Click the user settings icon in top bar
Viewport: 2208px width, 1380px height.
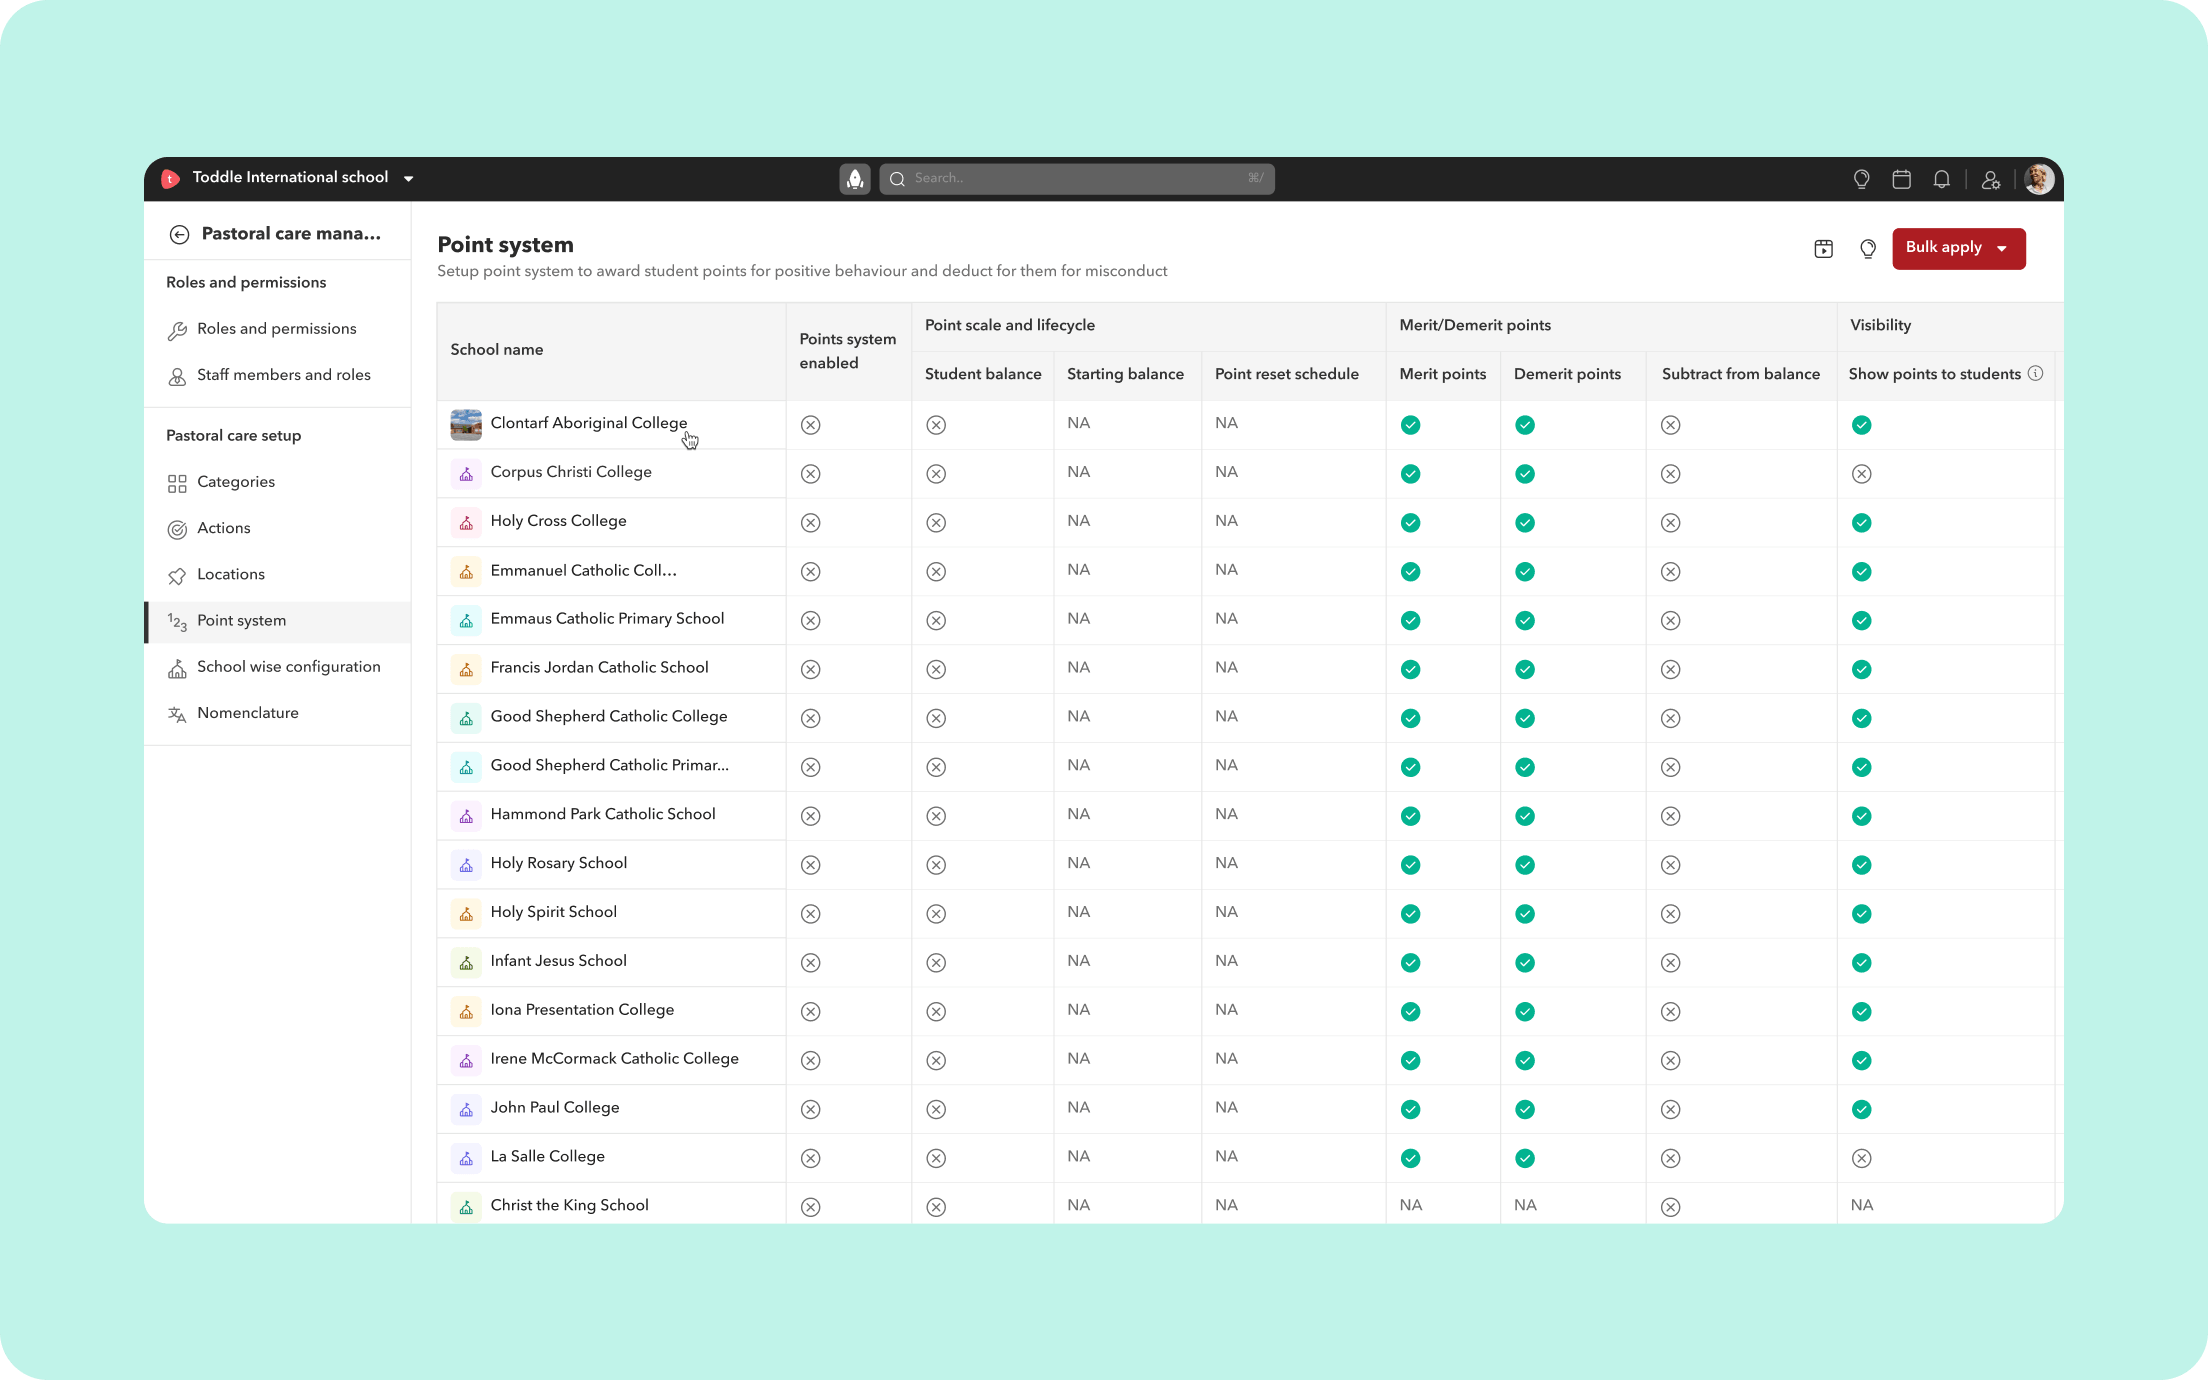(1991, 179)
